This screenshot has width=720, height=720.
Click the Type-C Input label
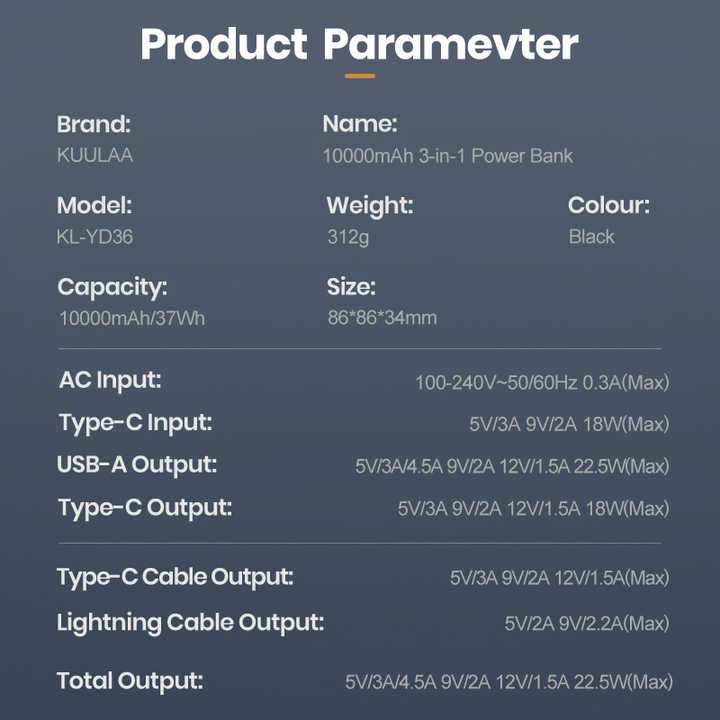(x=135, y=423)
